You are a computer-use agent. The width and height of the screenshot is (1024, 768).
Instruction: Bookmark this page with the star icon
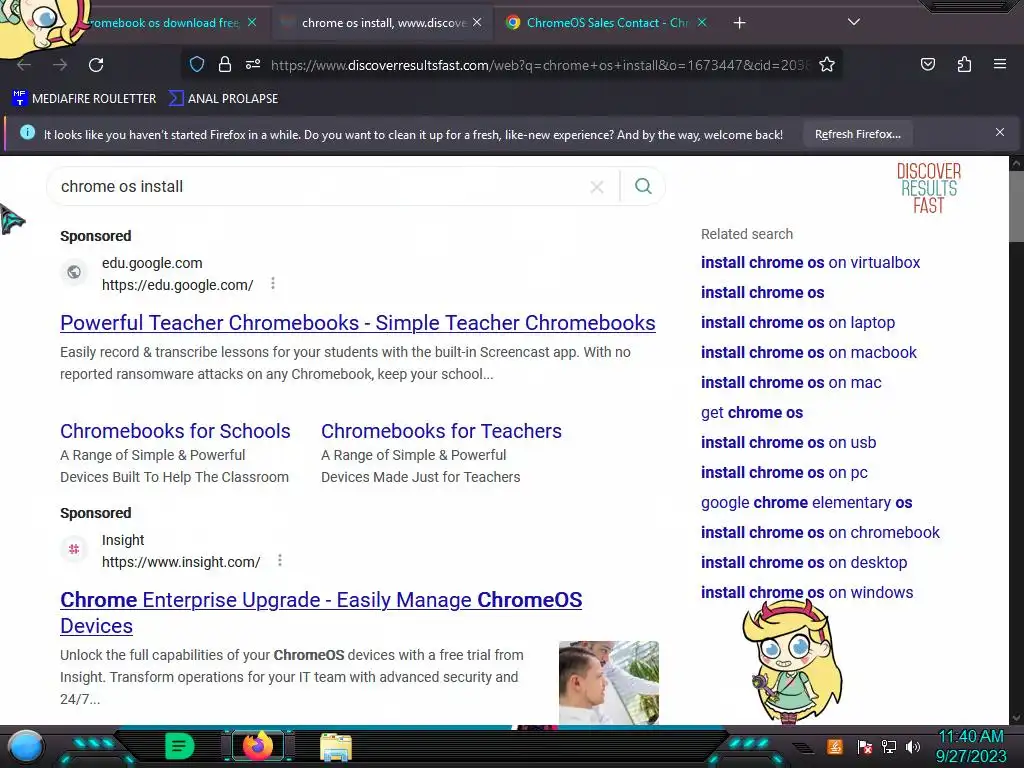[x=827, y=64]
